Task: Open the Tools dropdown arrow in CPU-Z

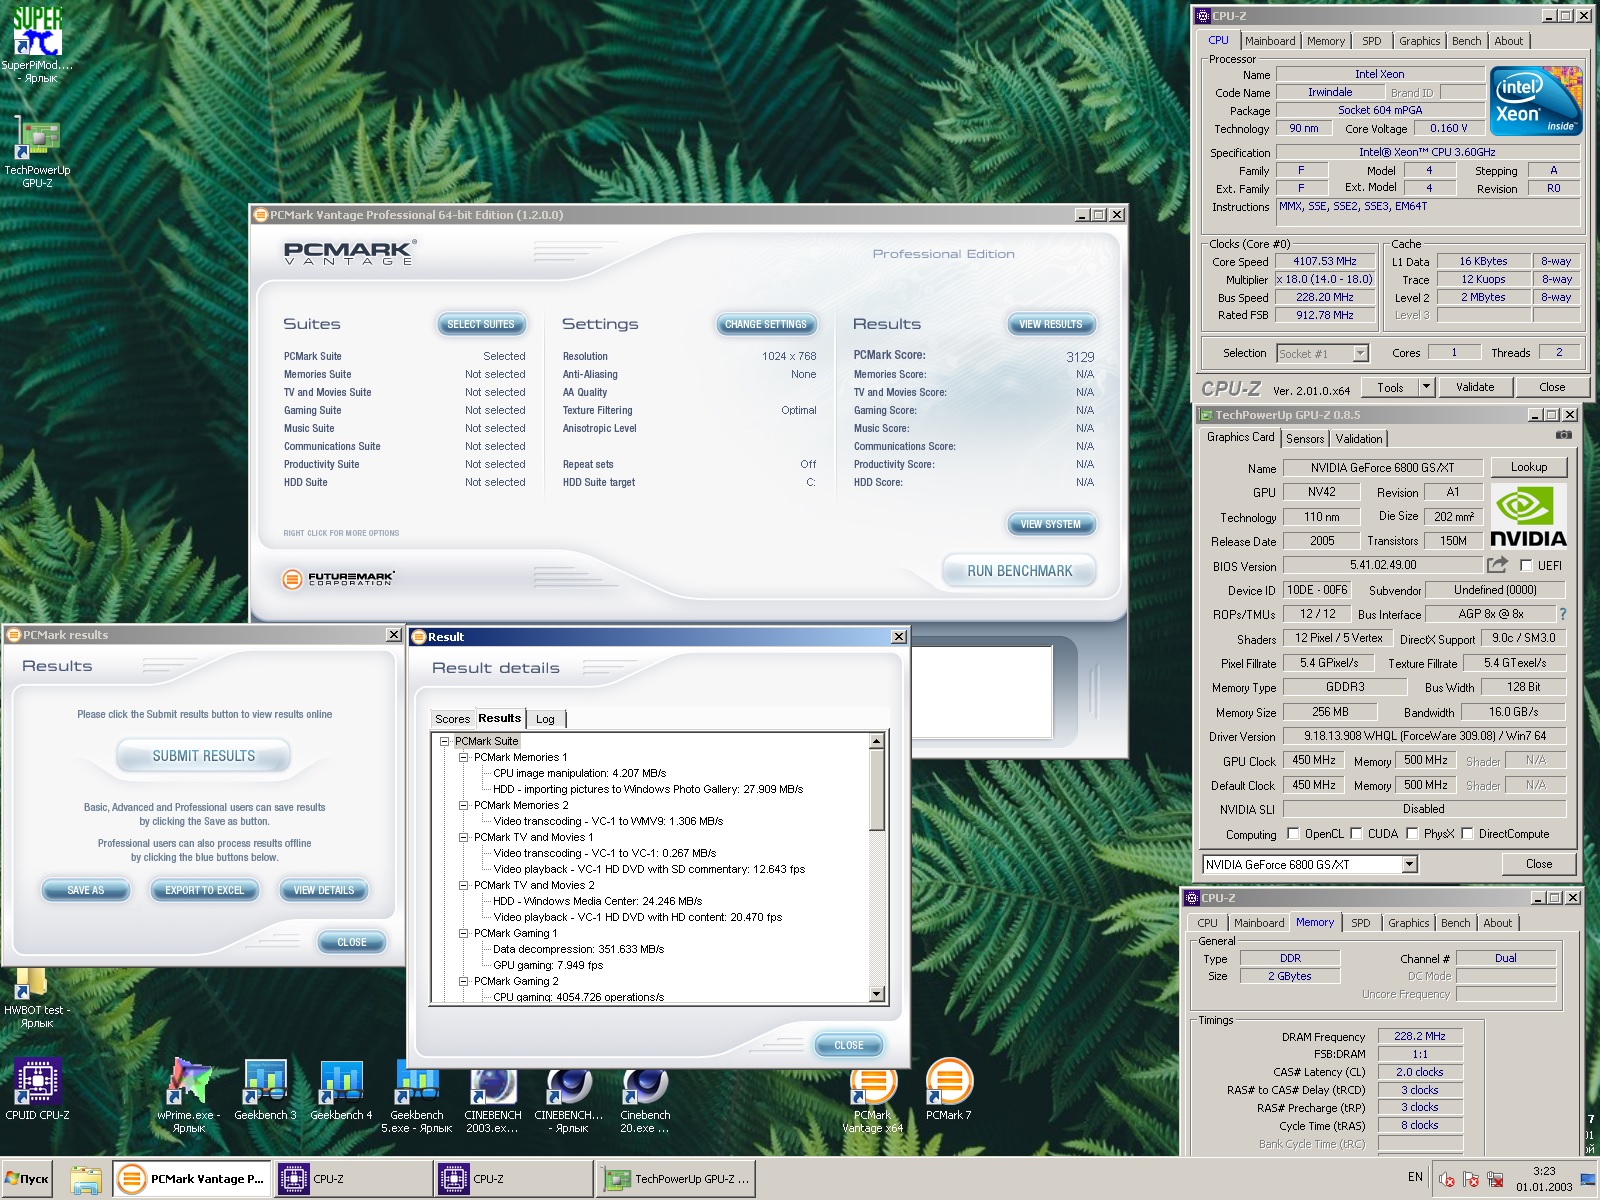Action: 1427,387
